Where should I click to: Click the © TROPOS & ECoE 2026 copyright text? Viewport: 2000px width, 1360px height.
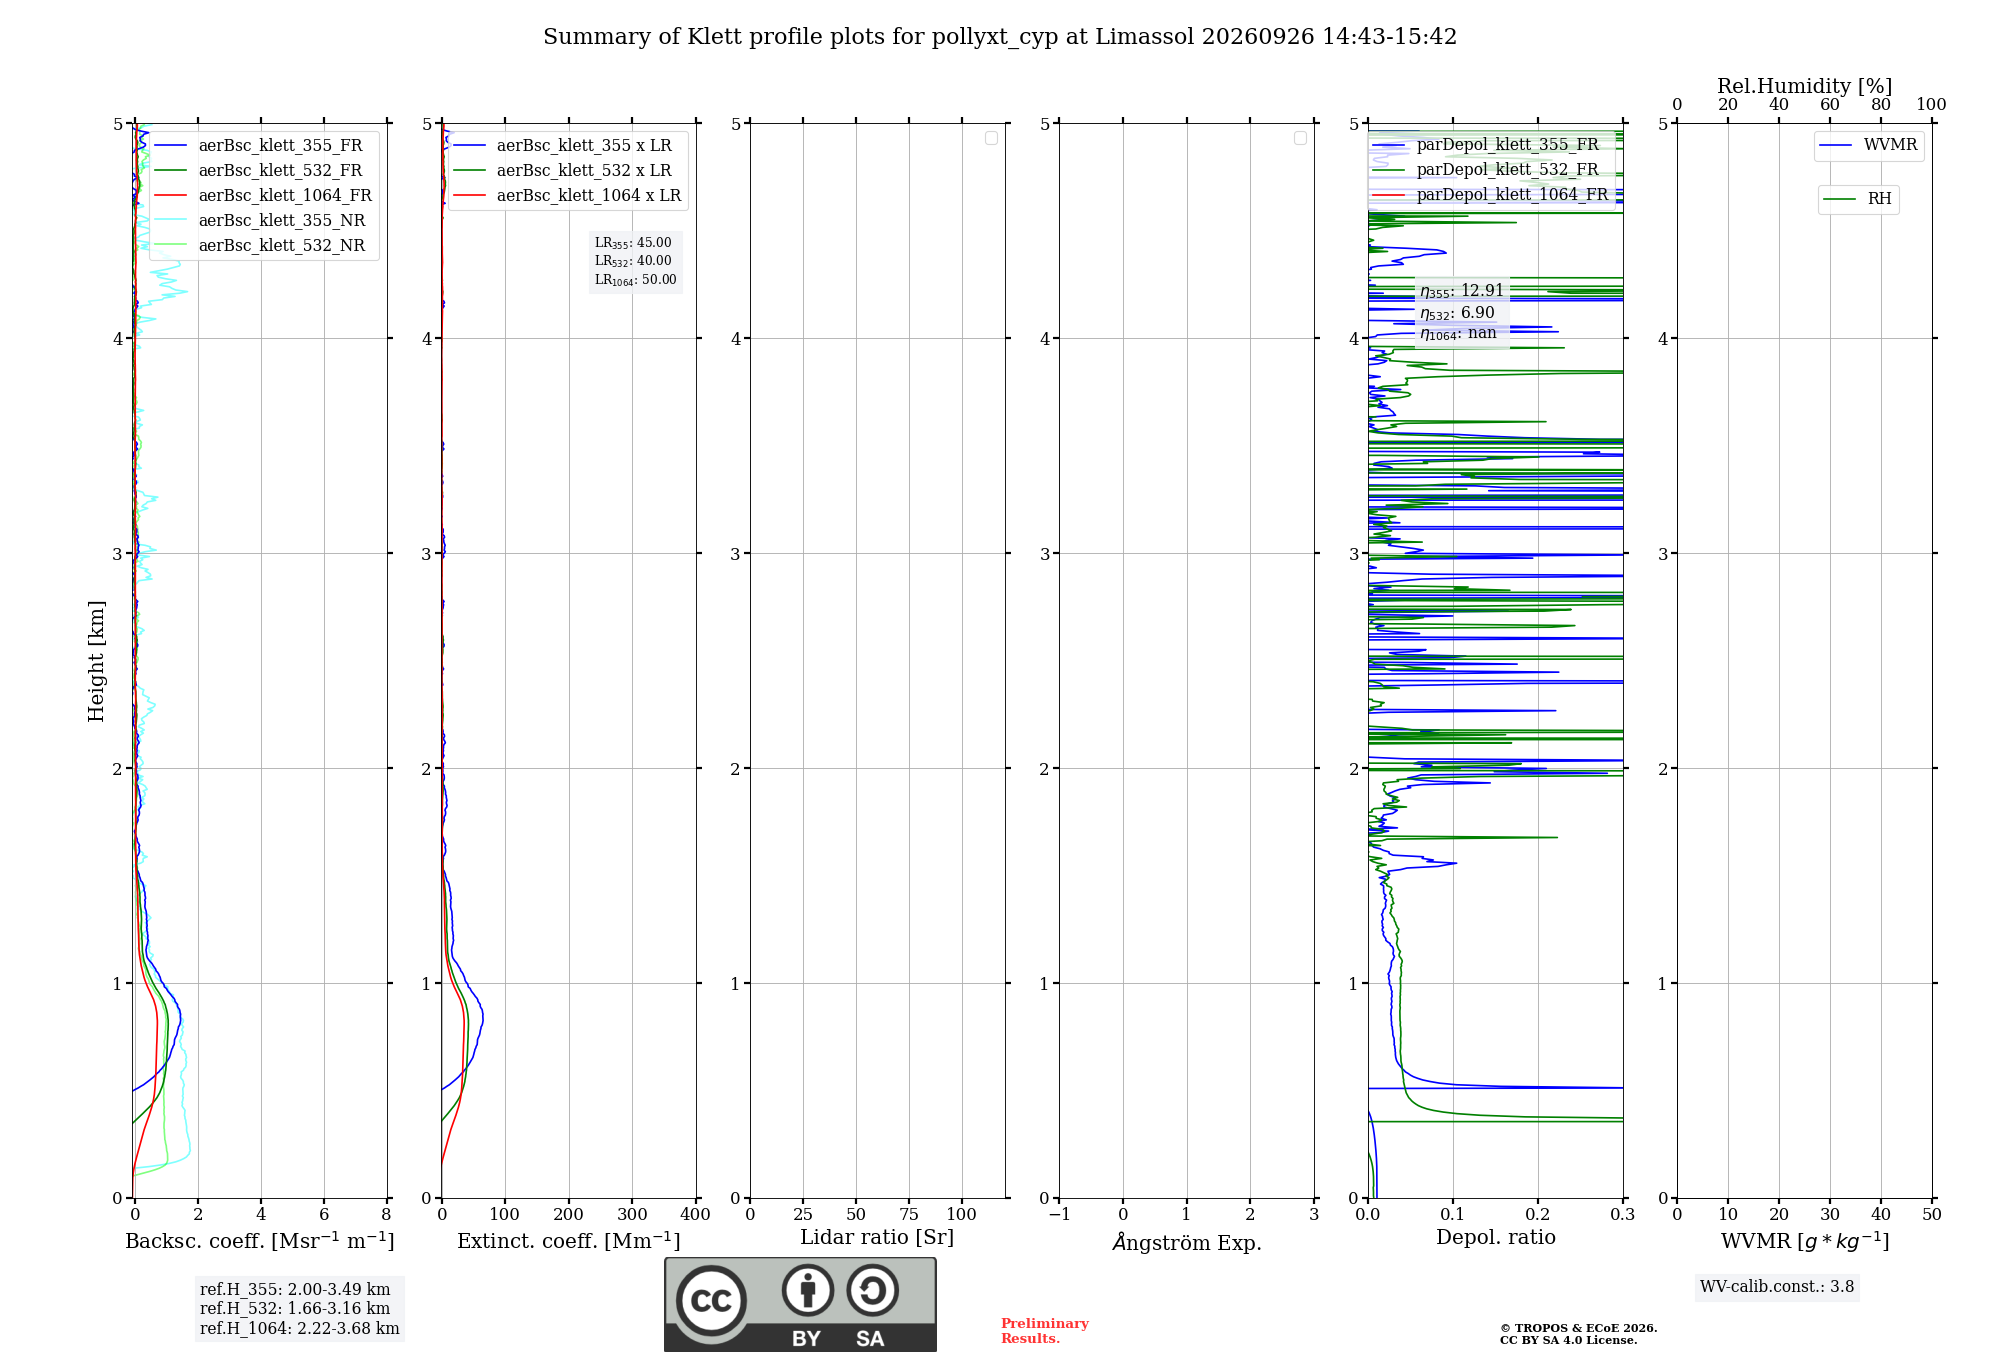tap(1579, 1328)
